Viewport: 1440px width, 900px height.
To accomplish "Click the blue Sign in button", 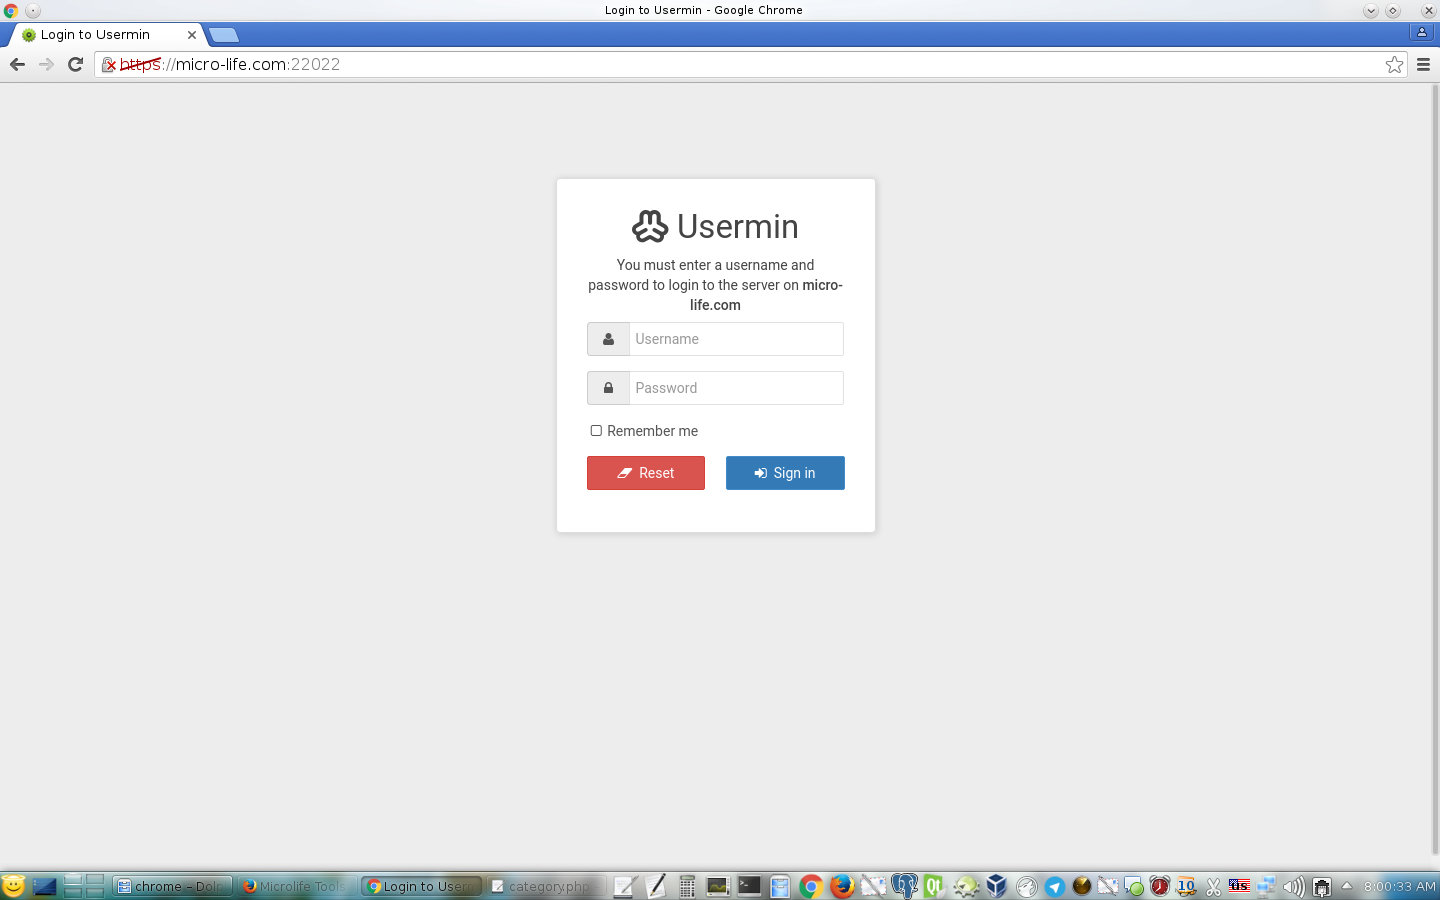I will 785,473.
